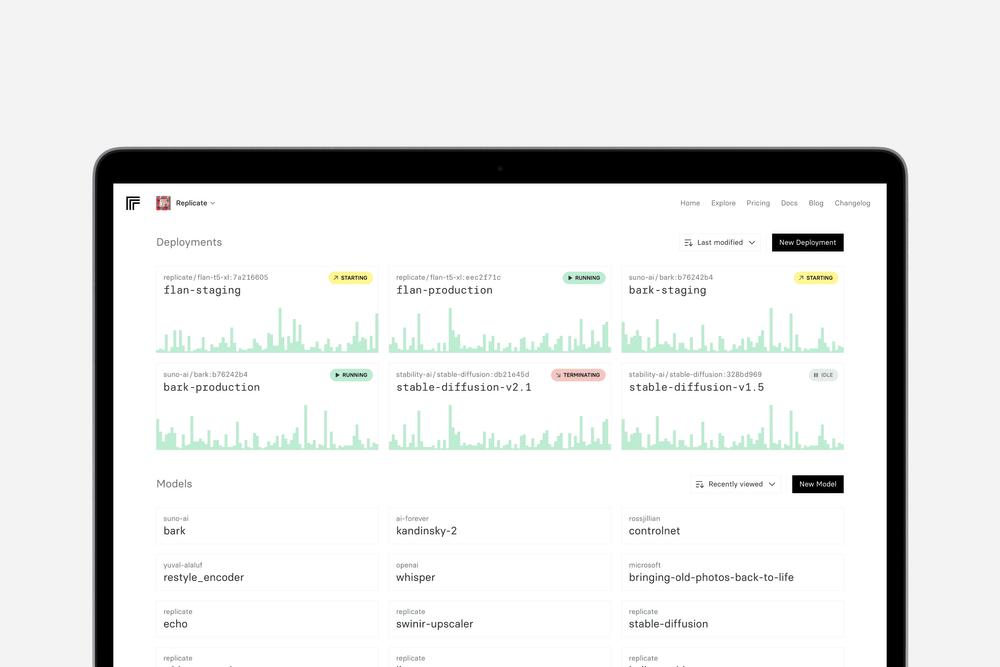The image size is (1000, 667).
Task: Open the kandinsky-2 model card
Action: pos(500,526)
